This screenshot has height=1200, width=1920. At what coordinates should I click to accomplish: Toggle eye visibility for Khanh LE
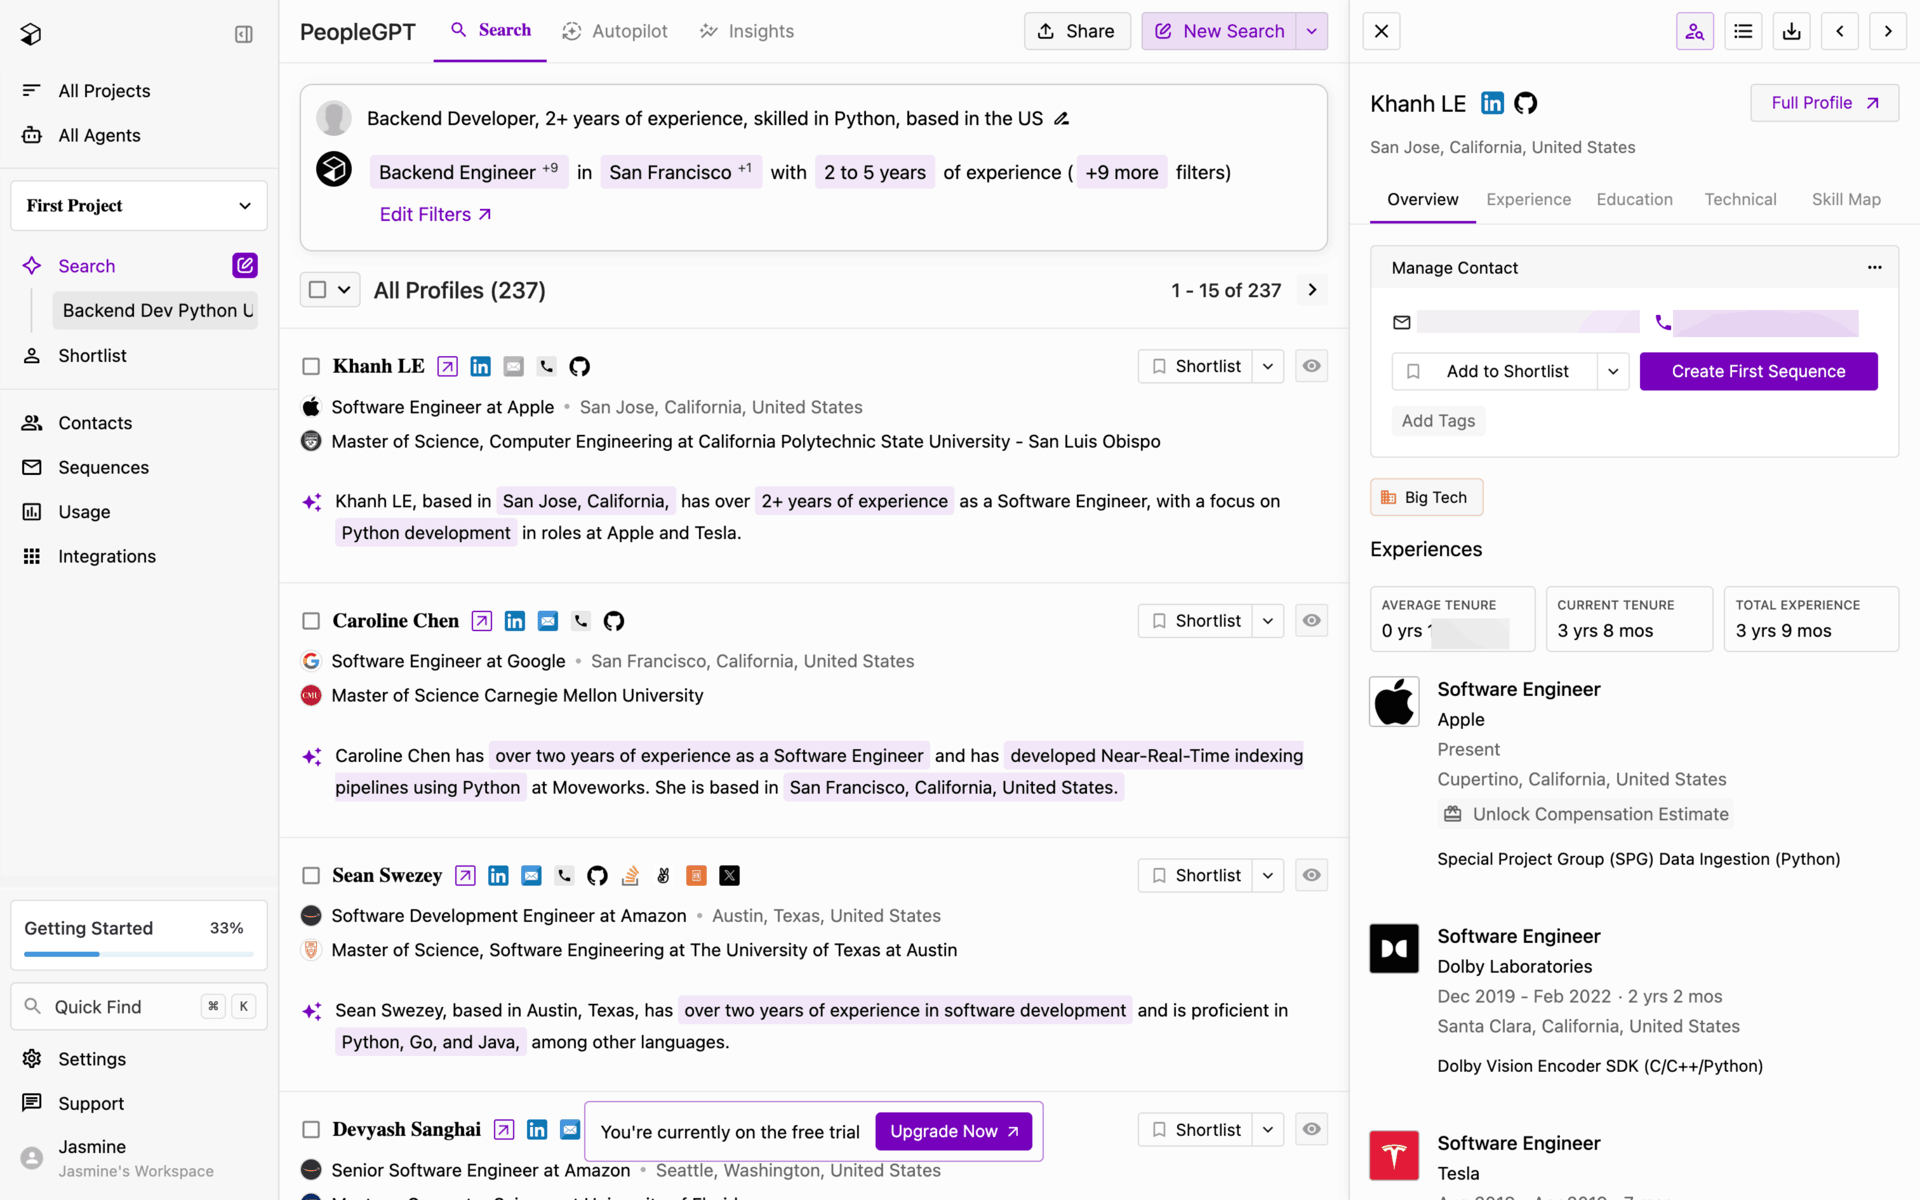tap(1312, 366)
